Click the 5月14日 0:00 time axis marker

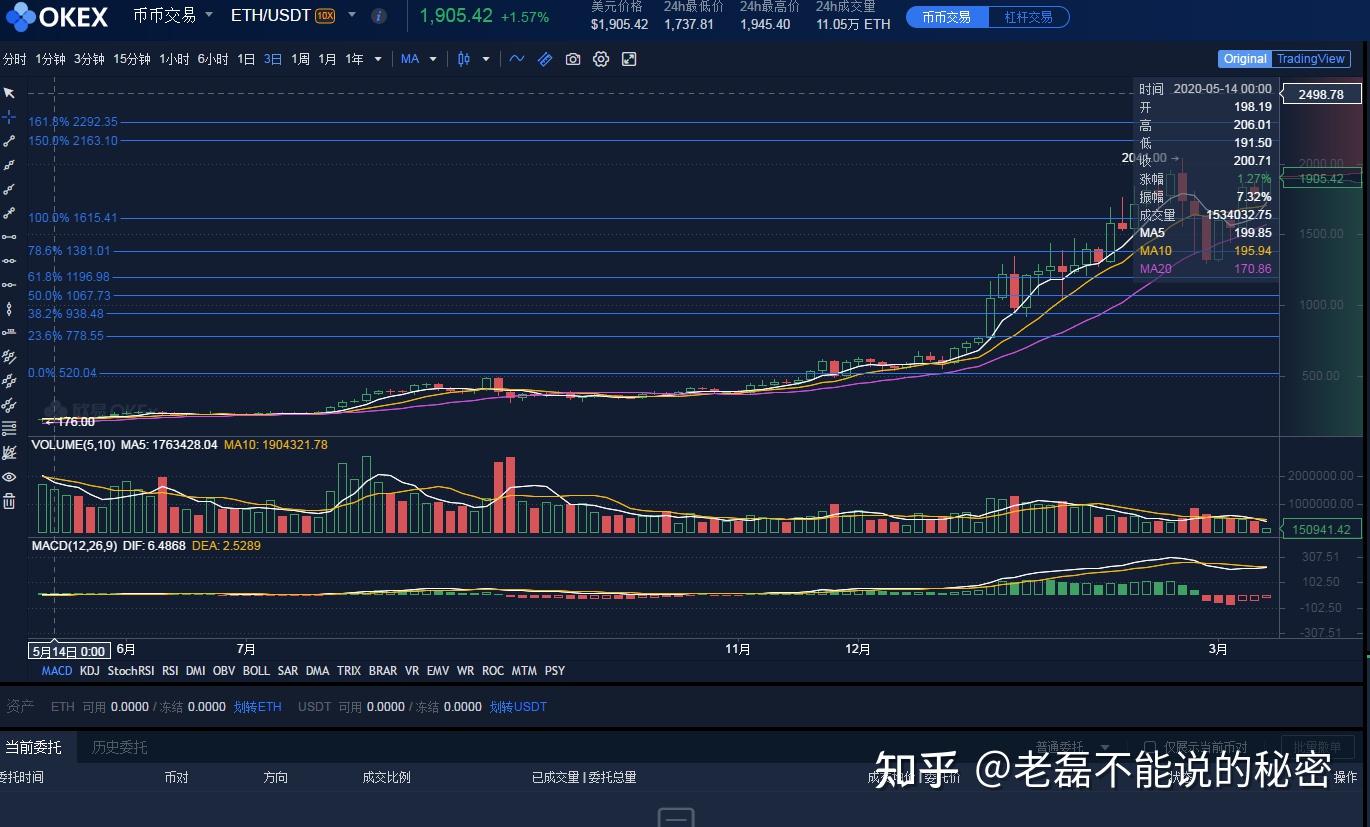(x=68, y=650)
